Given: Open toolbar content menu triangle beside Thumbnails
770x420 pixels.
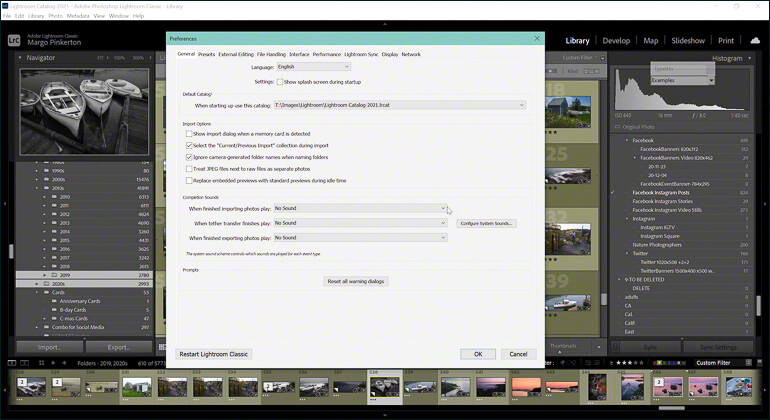Looking at the screenshot, I should (598, 347).
